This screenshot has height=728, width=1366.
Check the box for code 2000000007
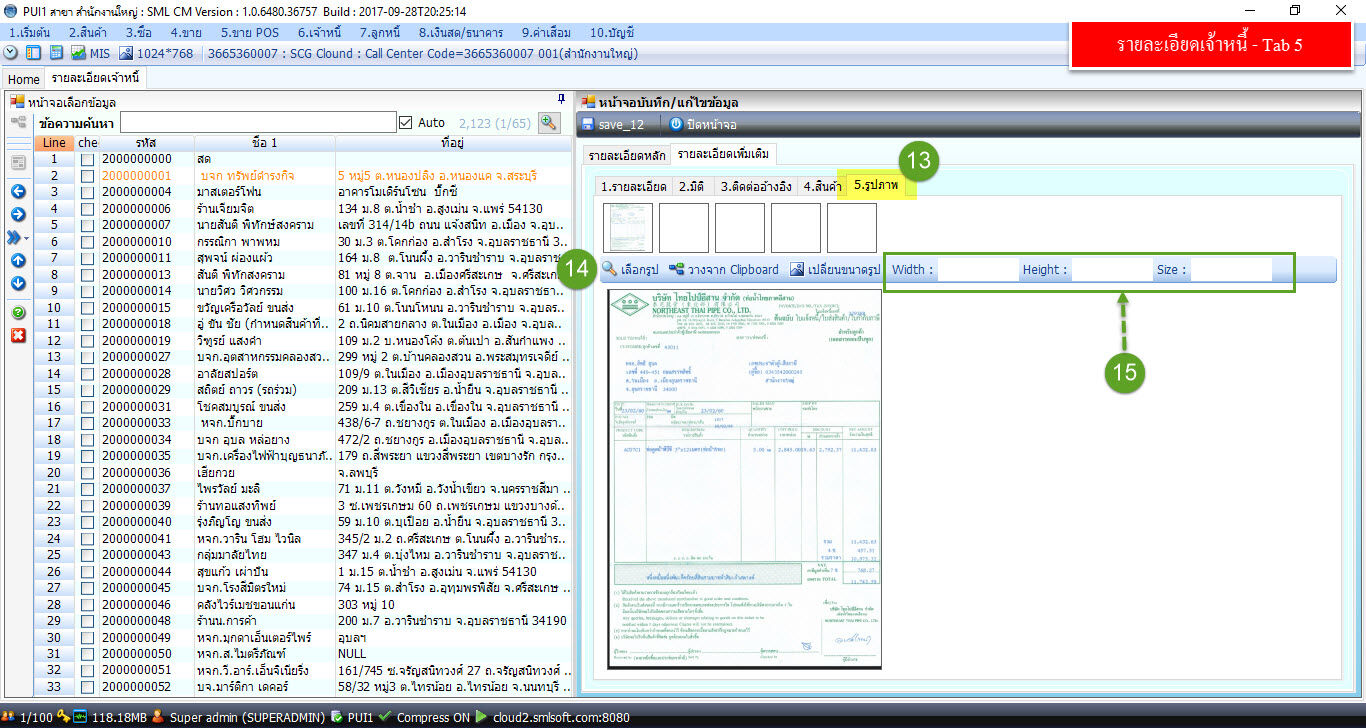88,225
